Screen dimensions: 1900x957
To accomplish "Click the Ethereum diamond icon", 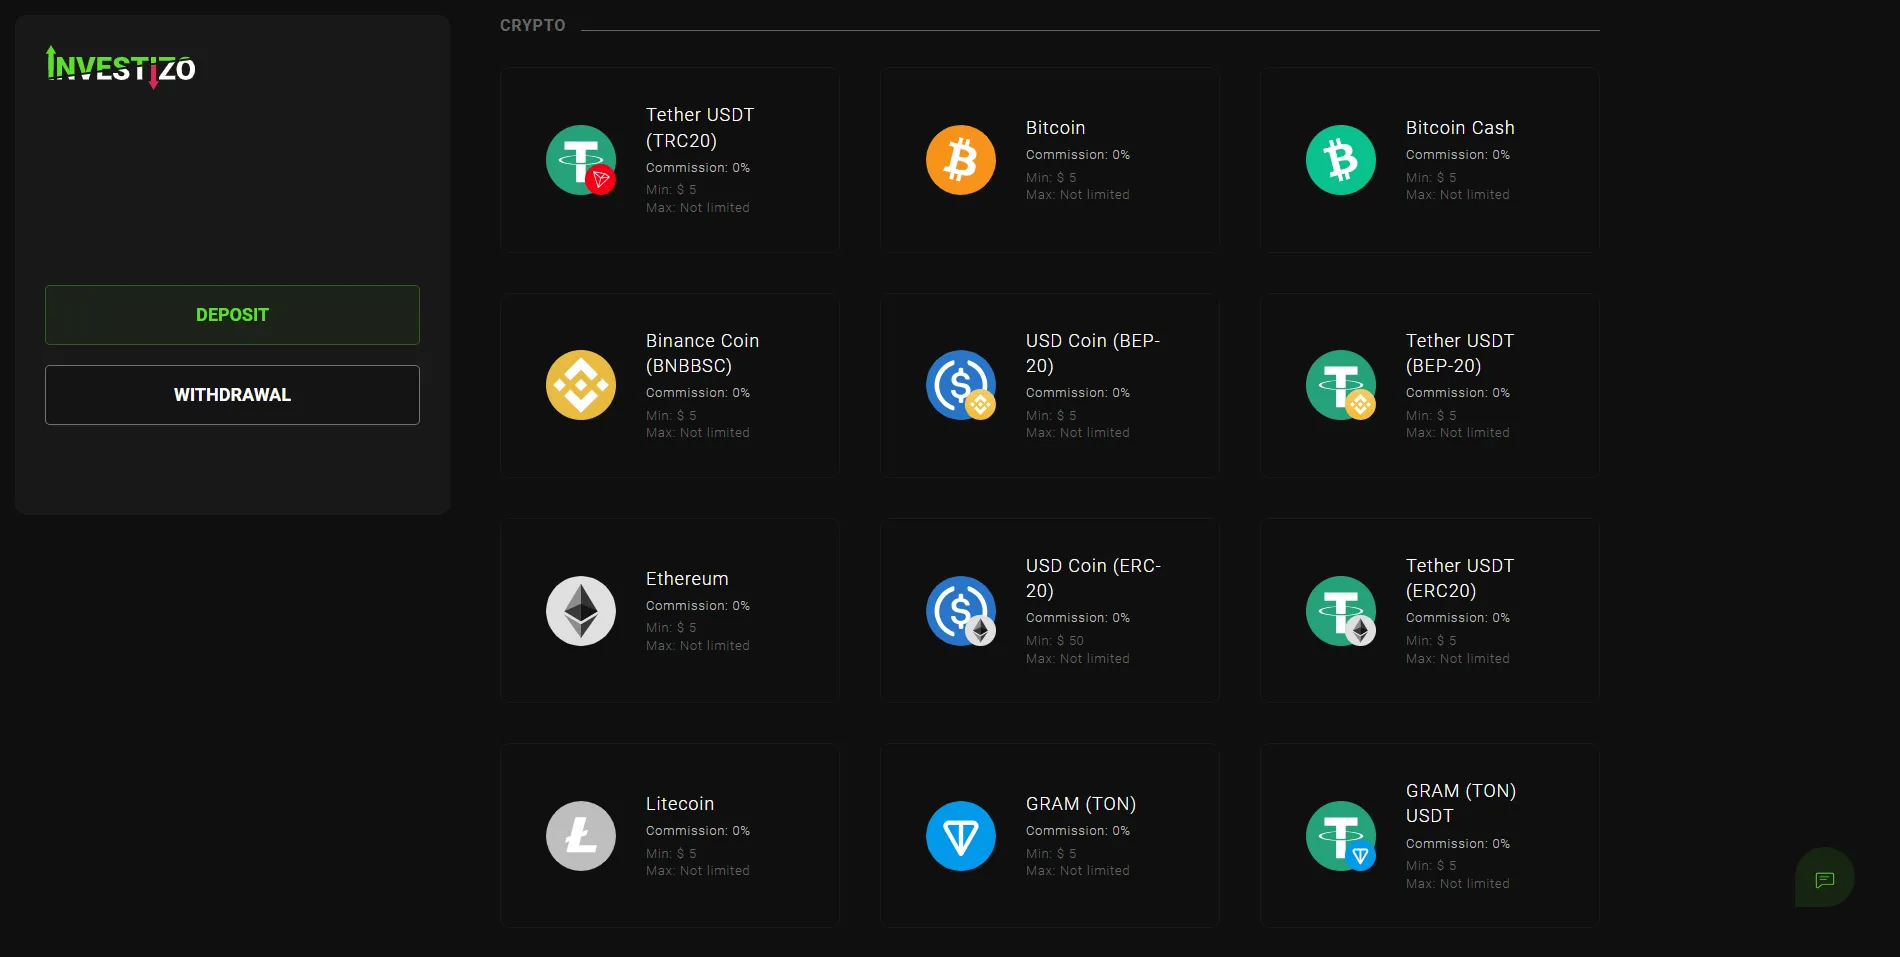I will click(581, 611).
